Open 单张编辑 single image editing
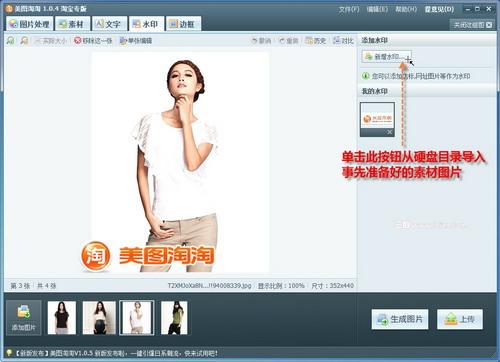This screenshot has height=362, width=500. click(136, 41)
